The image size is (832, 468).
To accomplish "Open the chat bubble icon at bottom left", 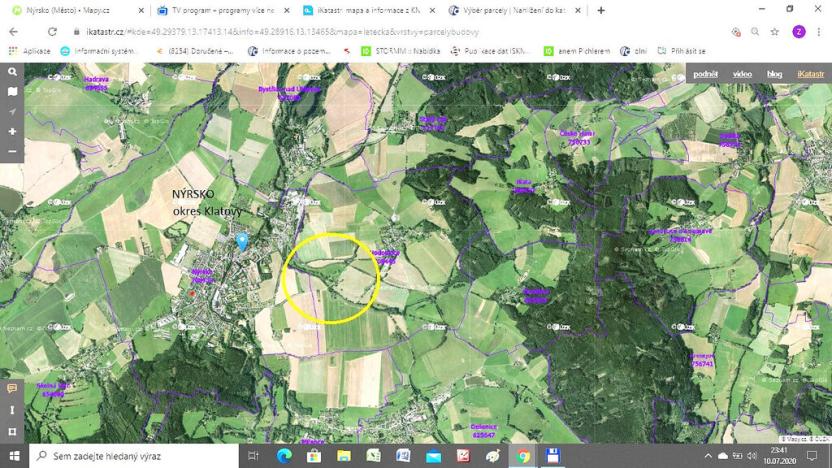I will coord(12,389).
